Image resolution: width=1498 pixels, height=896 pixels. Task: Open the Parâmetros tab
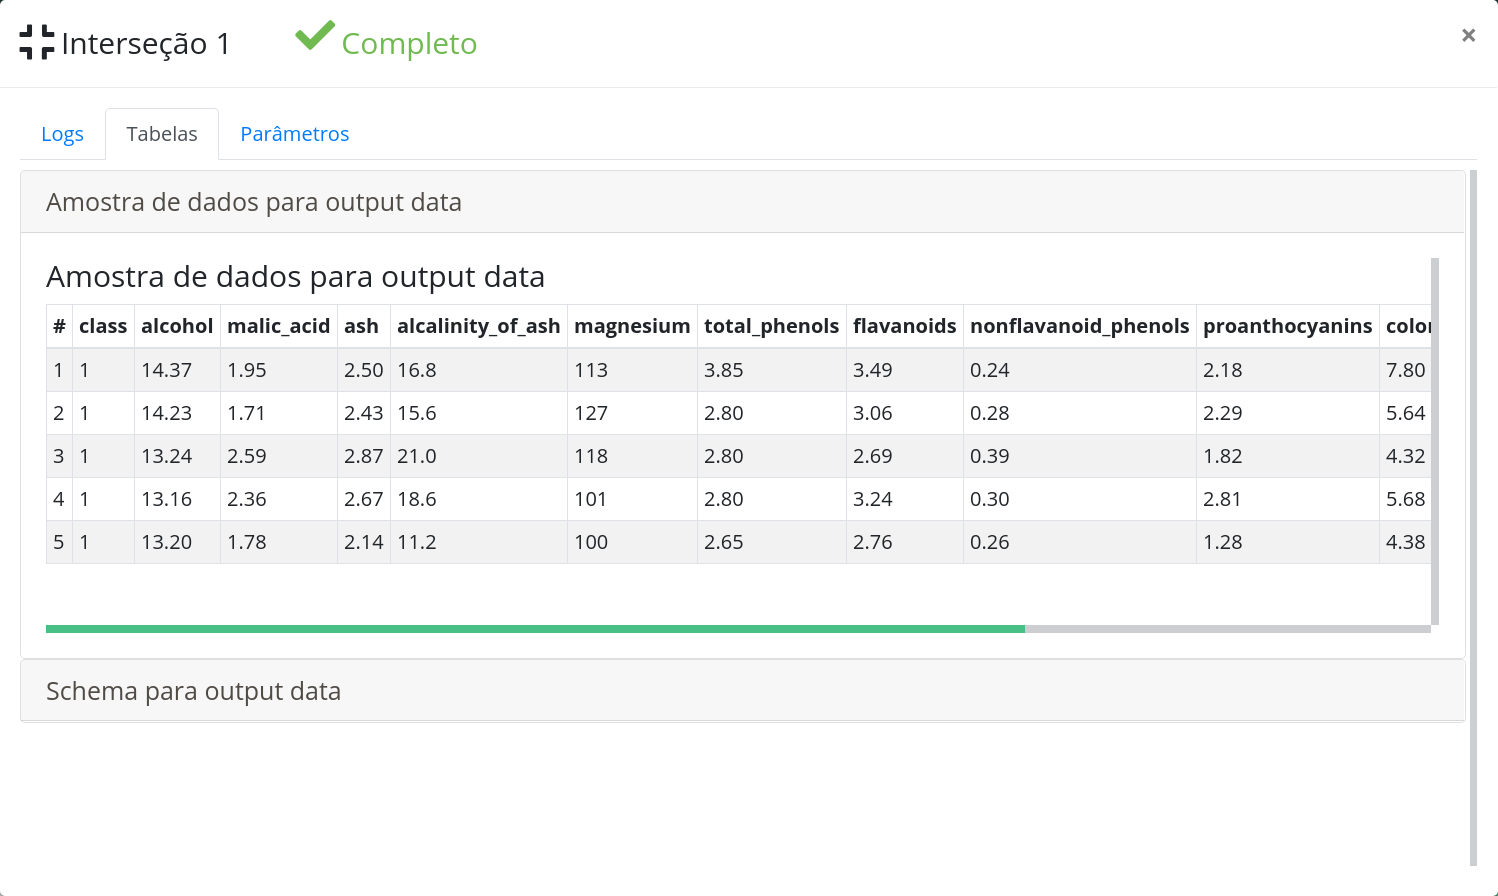295,134
